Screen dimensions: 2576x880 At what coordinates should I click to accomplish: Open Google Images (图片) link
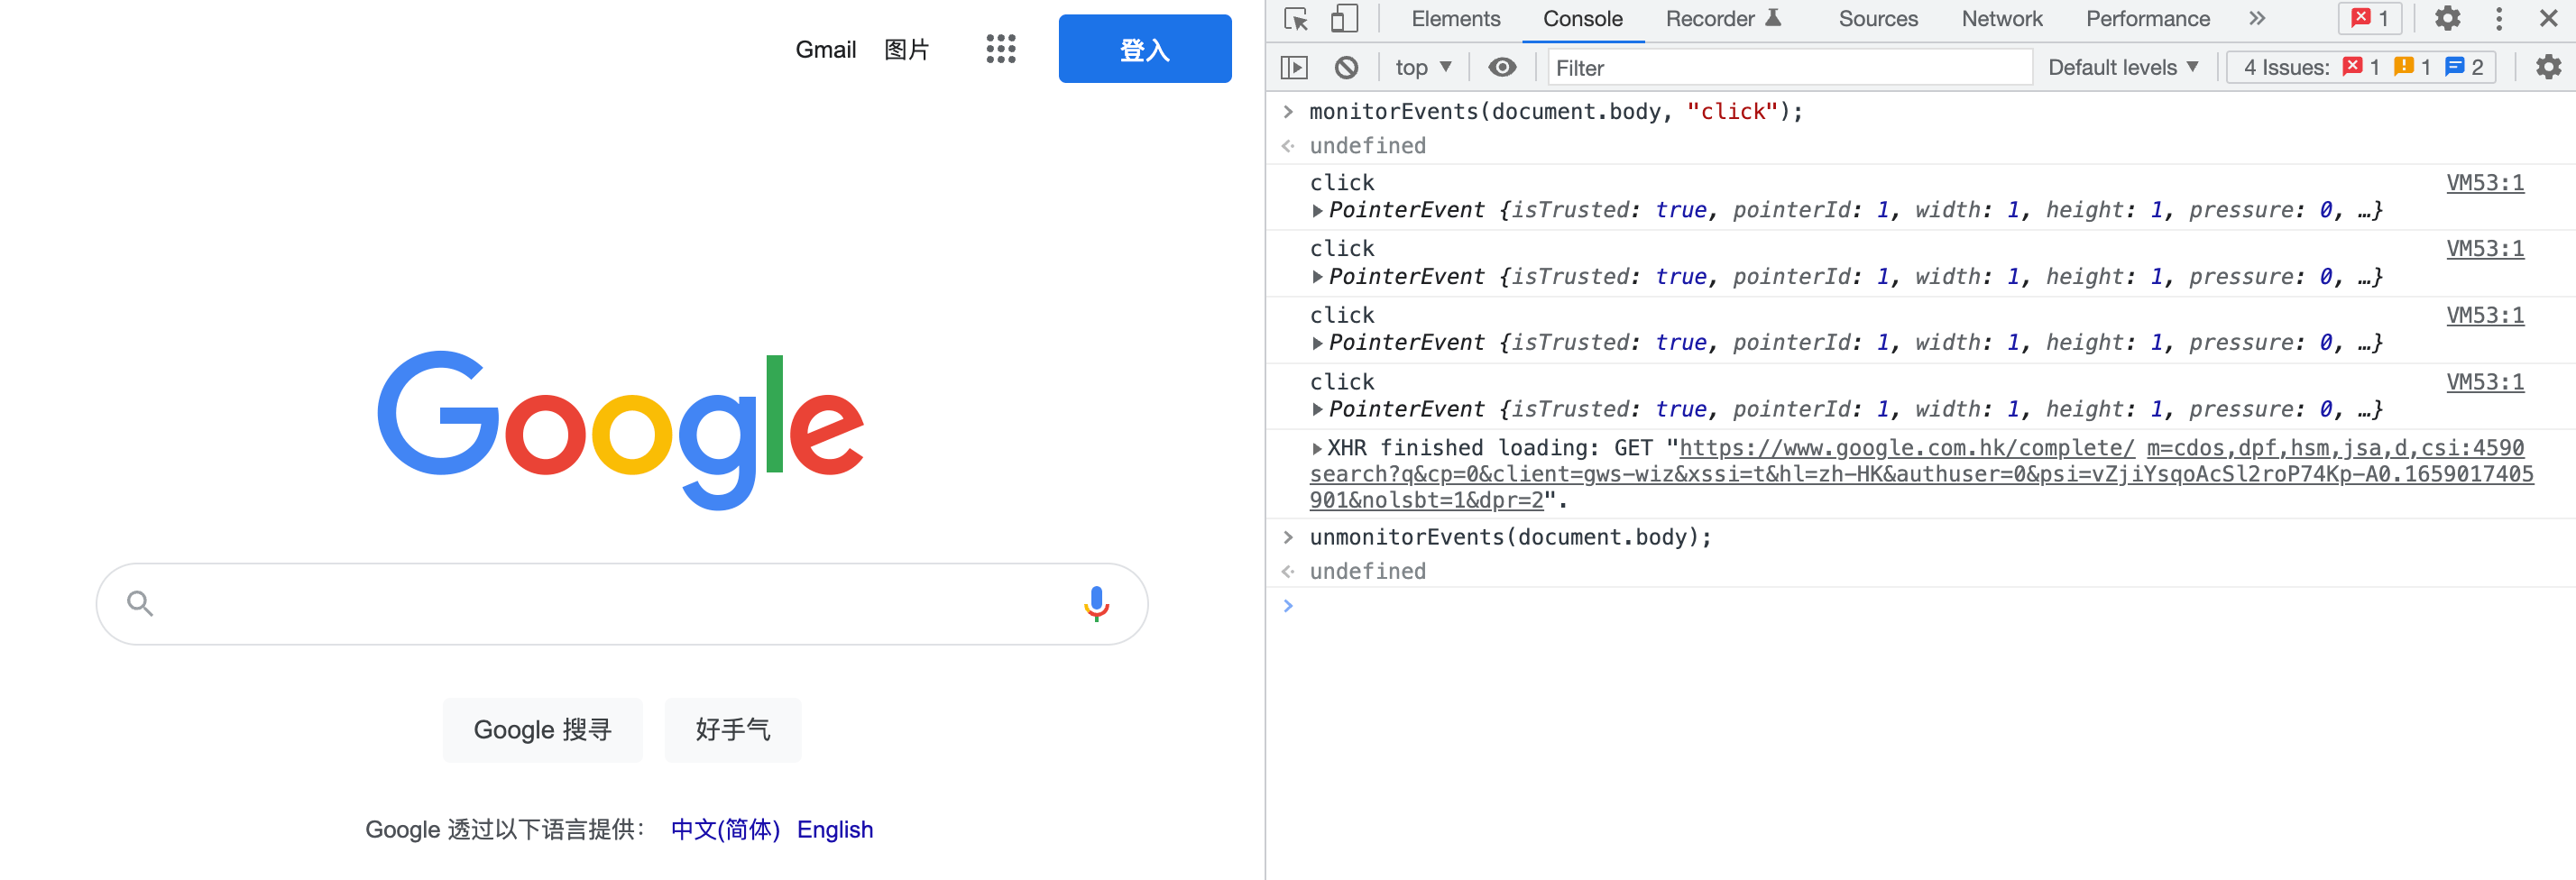pos(906,50)
